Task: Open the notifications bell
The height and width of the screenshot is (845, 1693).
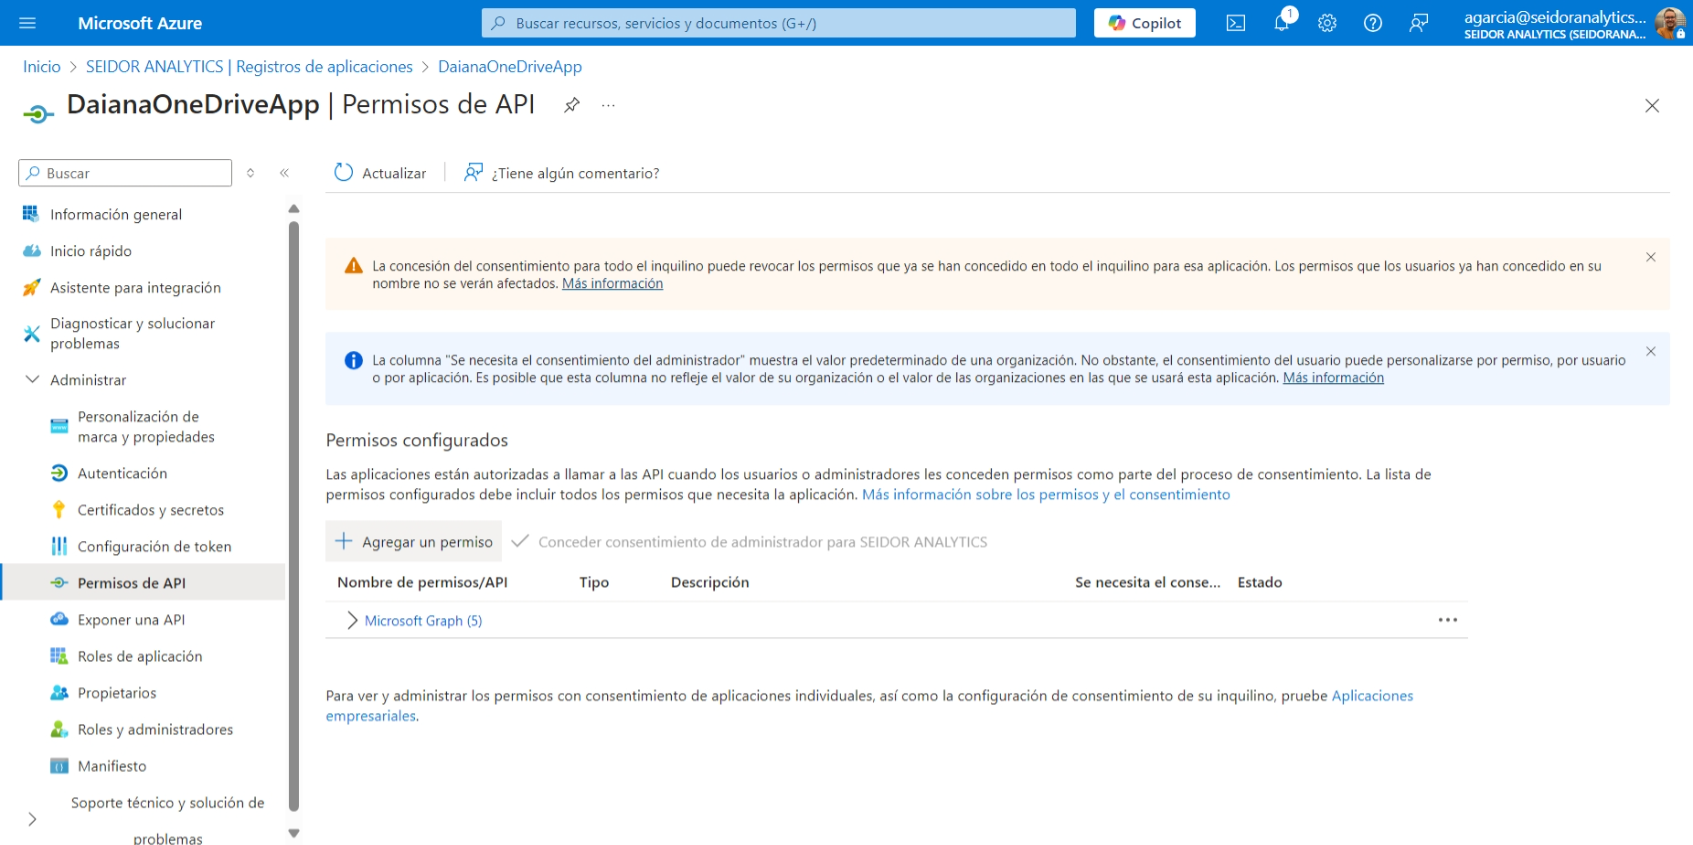Action: pos(1281,23)
